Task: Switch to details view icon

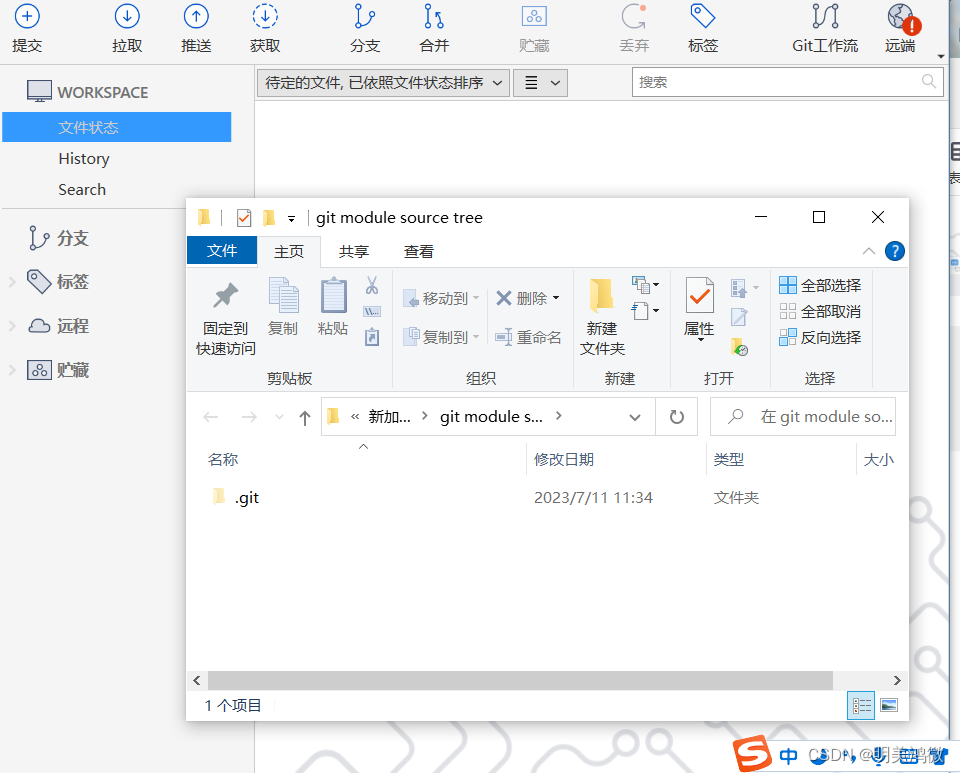Action: click(861, 706)
